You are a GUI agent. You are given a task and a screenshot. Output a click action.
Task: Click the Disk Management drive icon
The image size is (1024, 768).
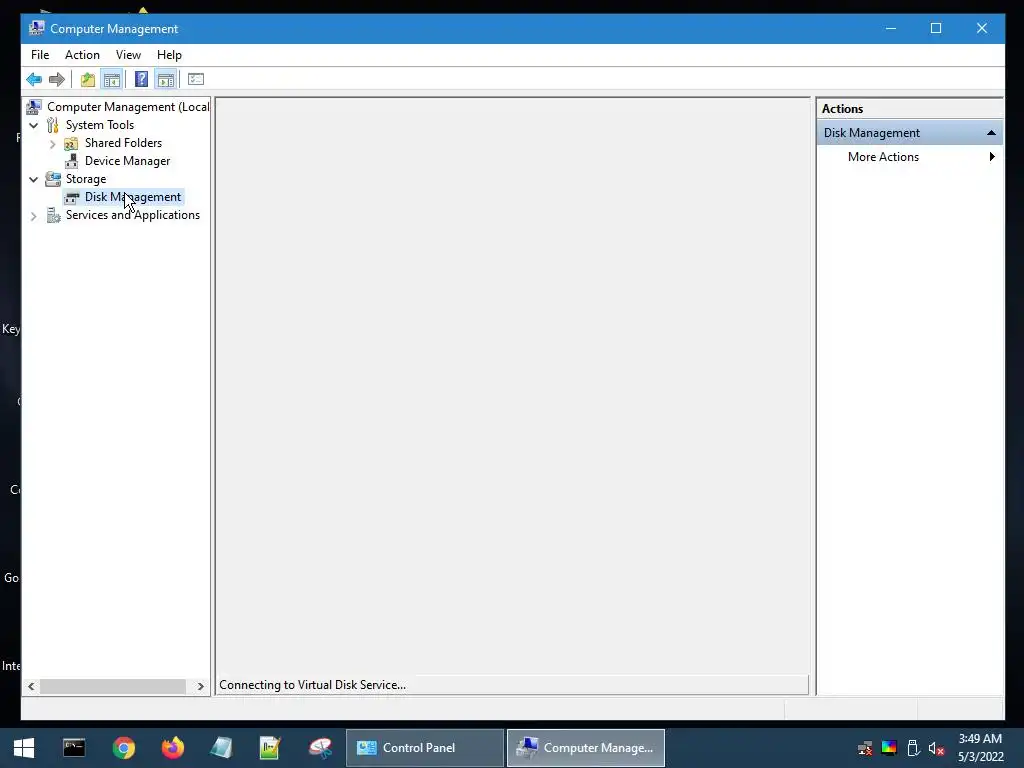72,197
